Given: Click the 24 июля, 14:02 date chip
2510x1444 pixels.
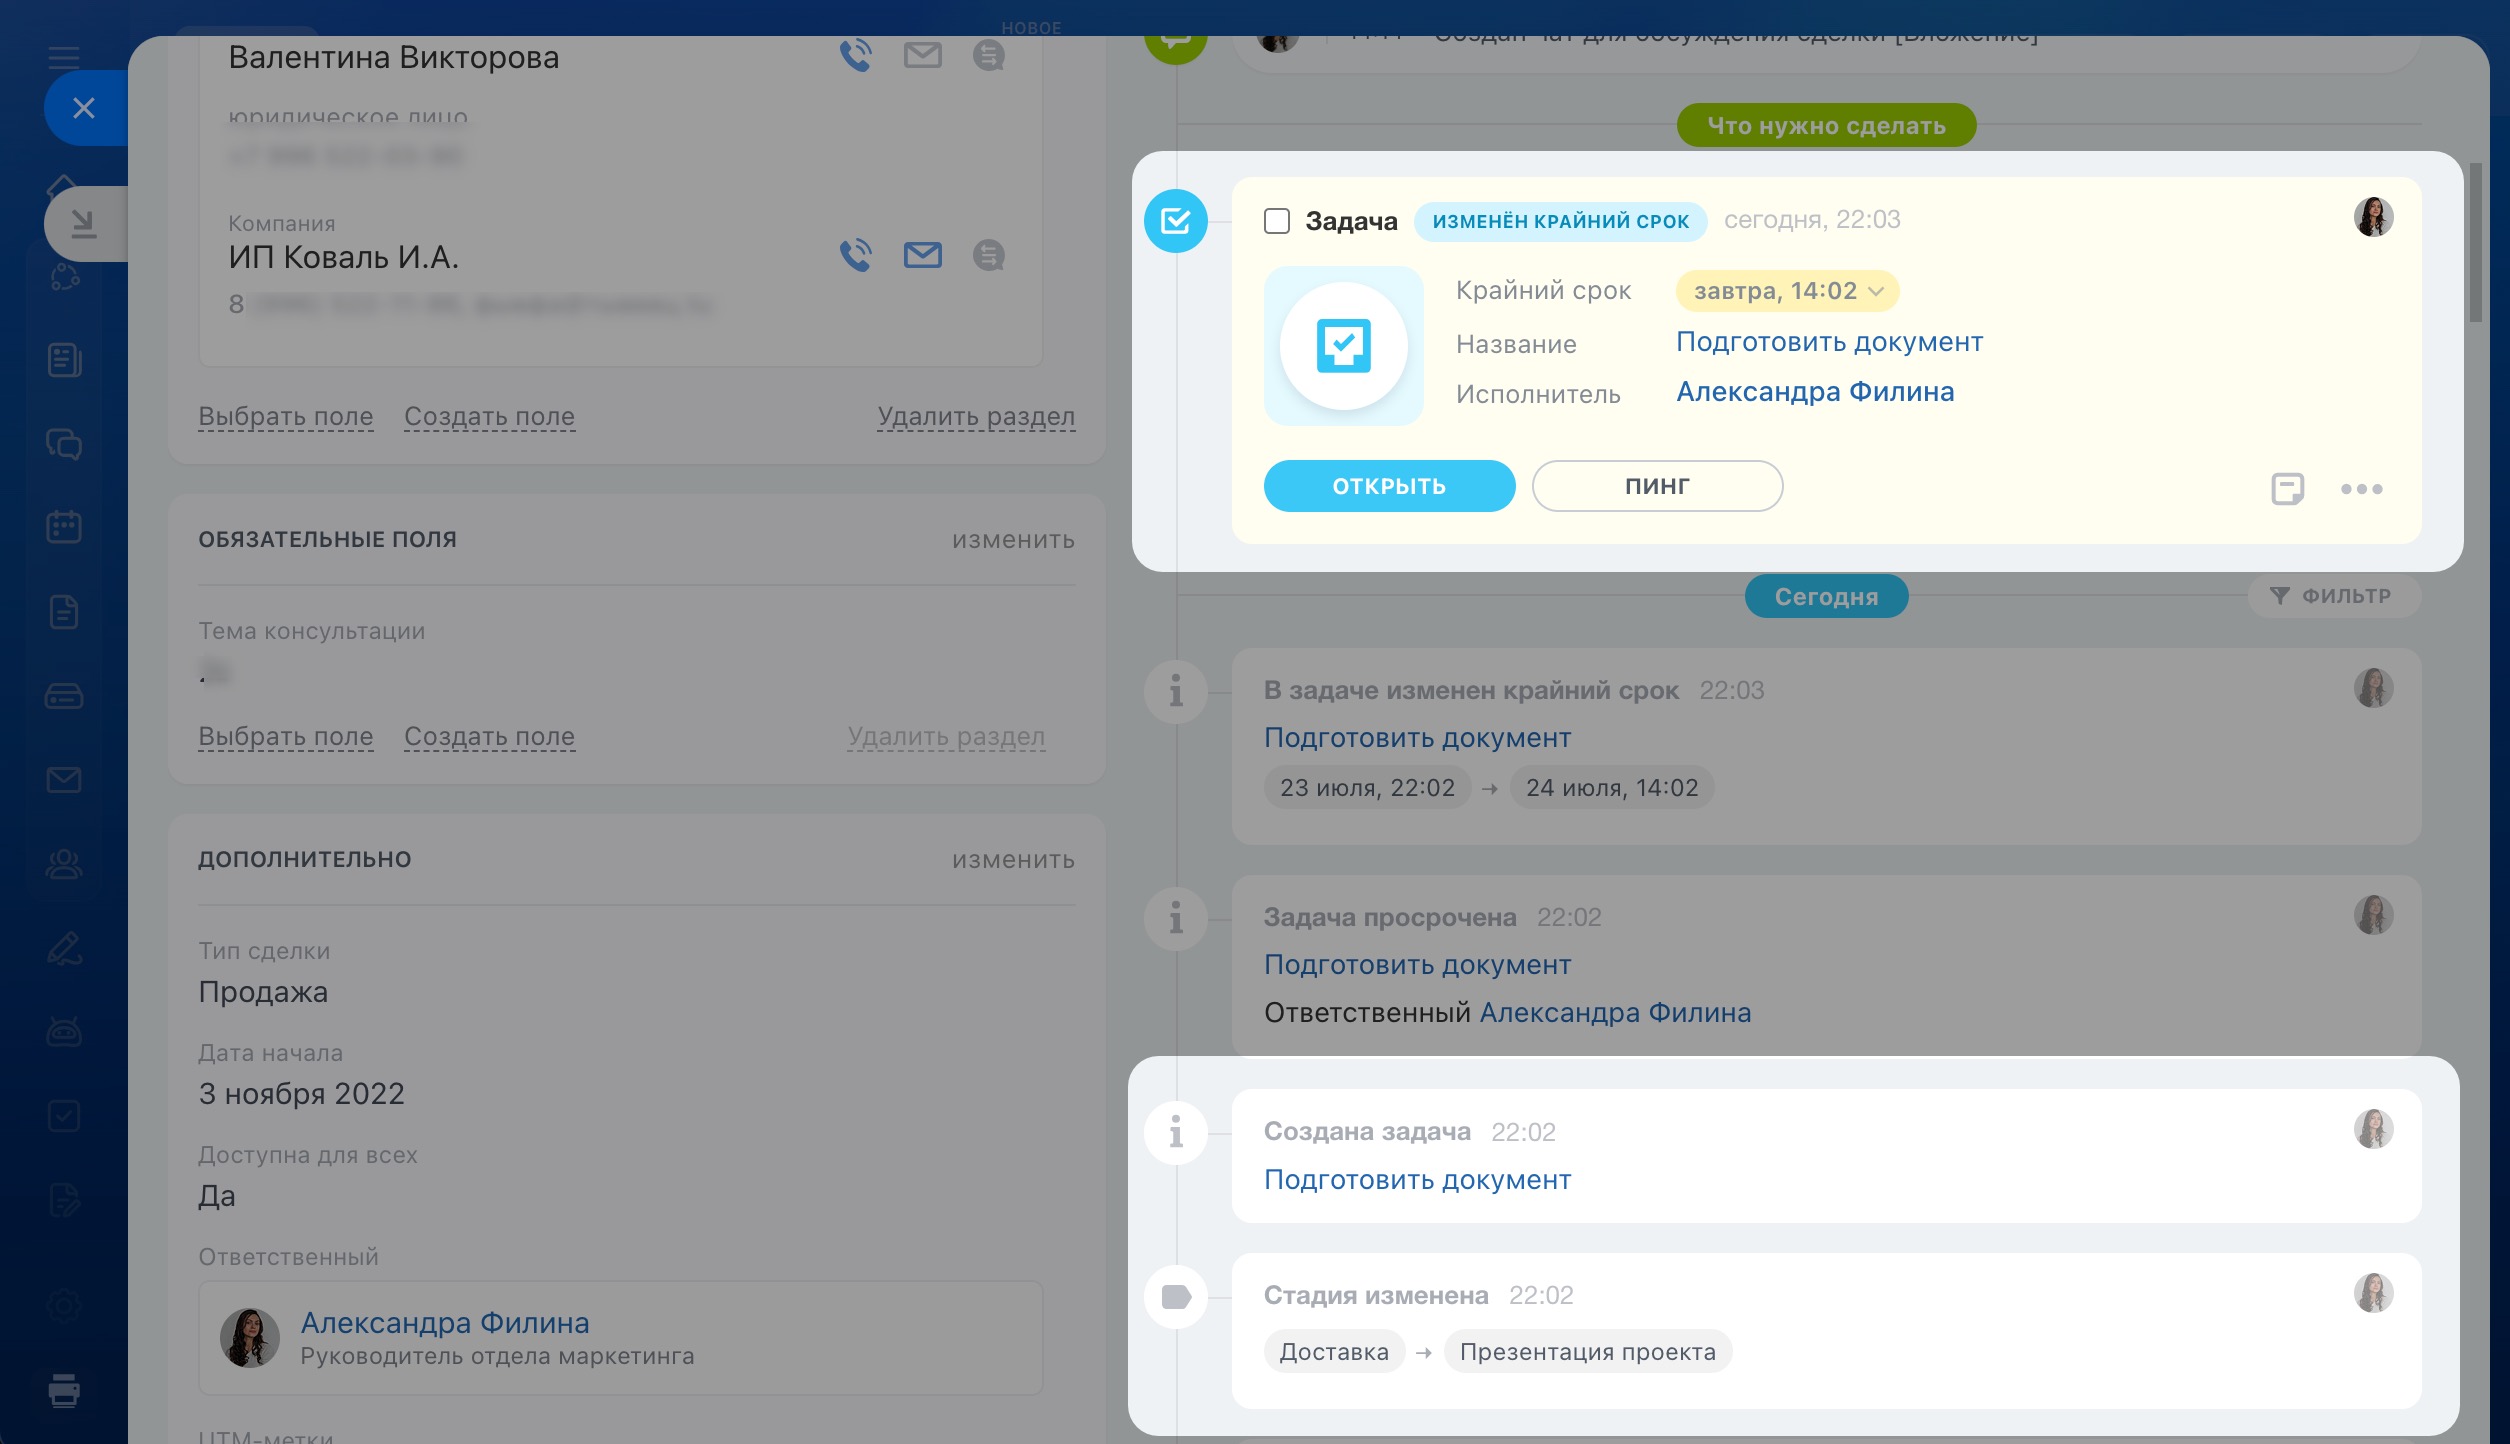Looking at the screenshot, I should [1612, 788].
